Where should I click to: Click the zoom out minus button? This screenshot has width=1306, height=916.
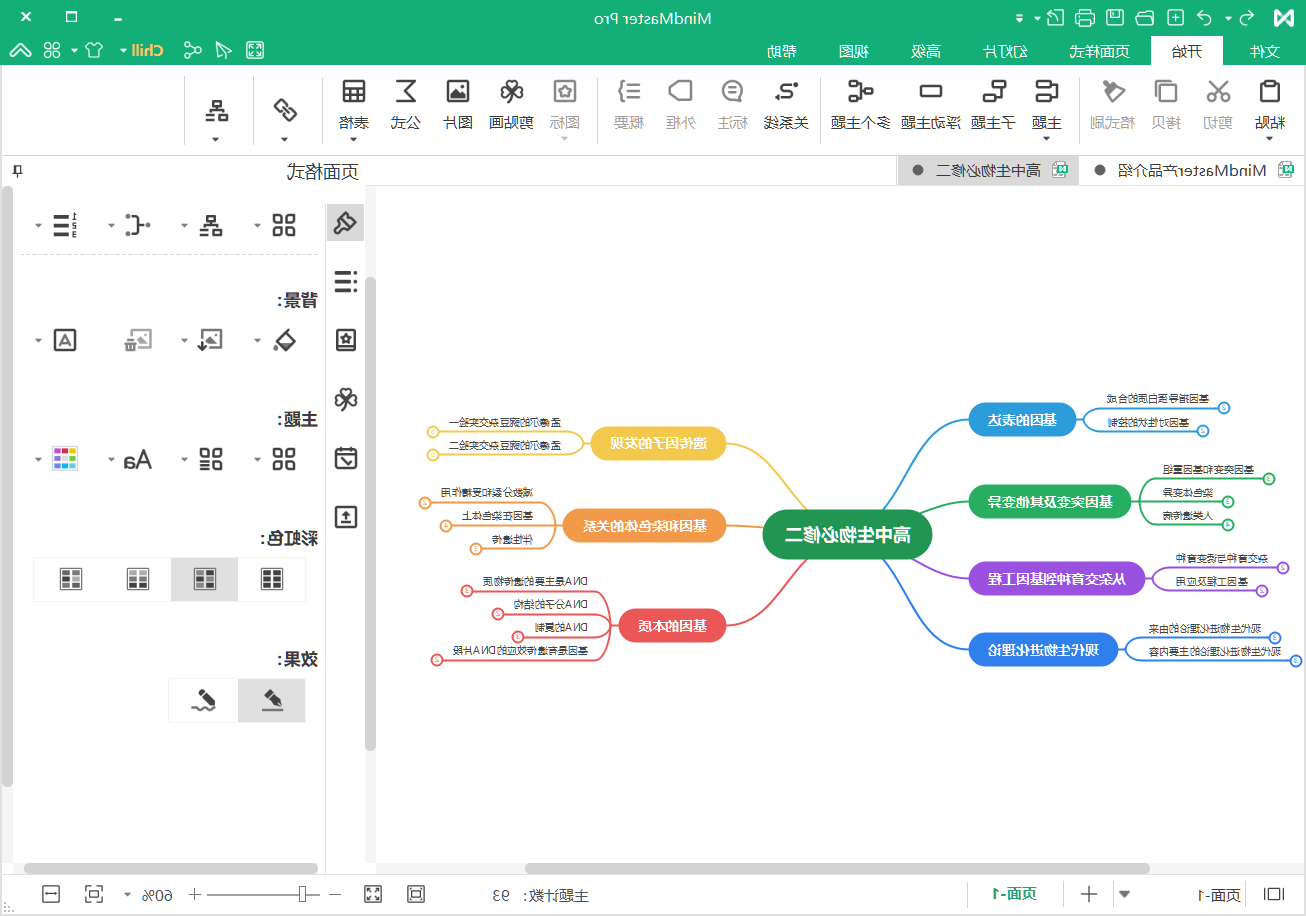[x=335, y=894]
